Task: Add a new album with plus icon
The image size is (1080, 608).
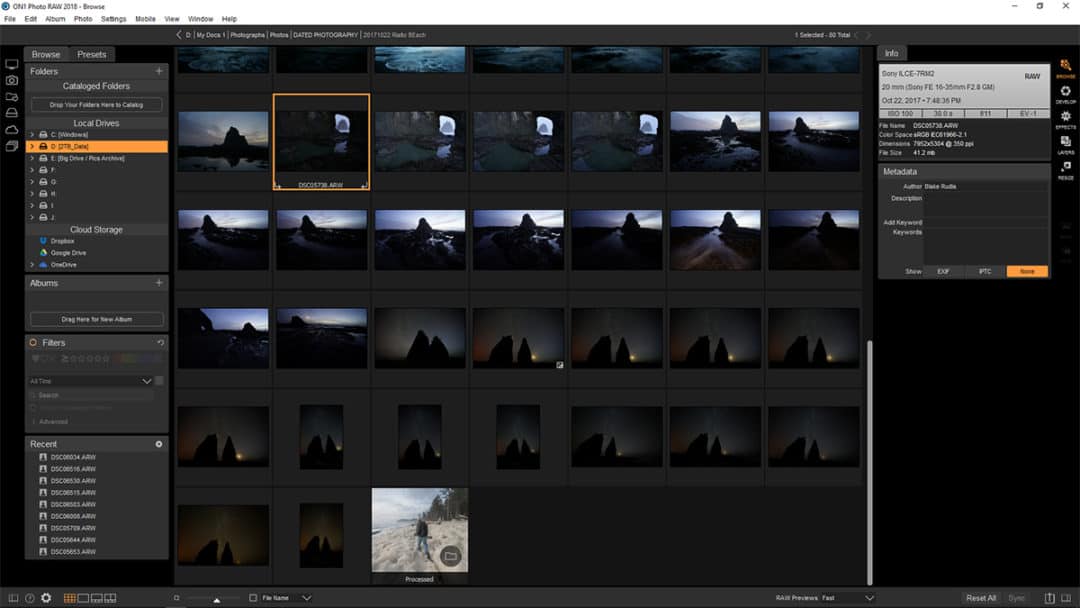Action: coord(159,283)
